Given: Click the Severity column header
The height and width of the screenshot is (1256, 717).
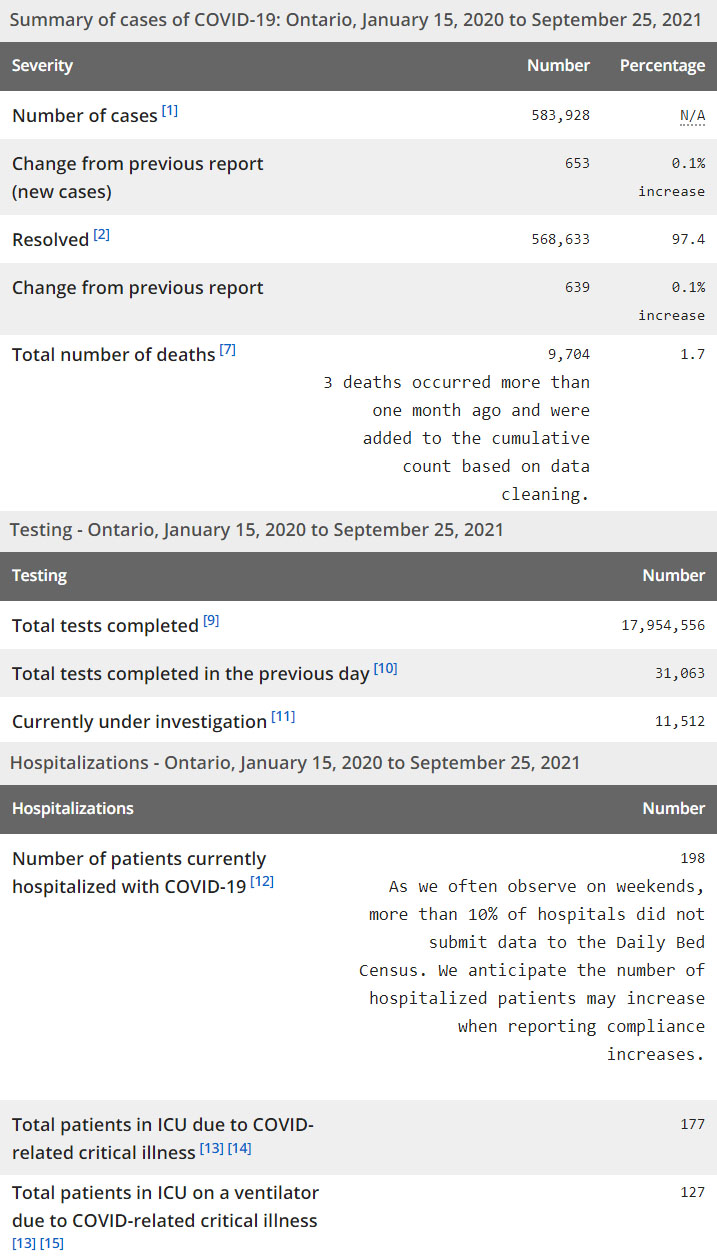Looking at the screenshot, I should 42,66.
